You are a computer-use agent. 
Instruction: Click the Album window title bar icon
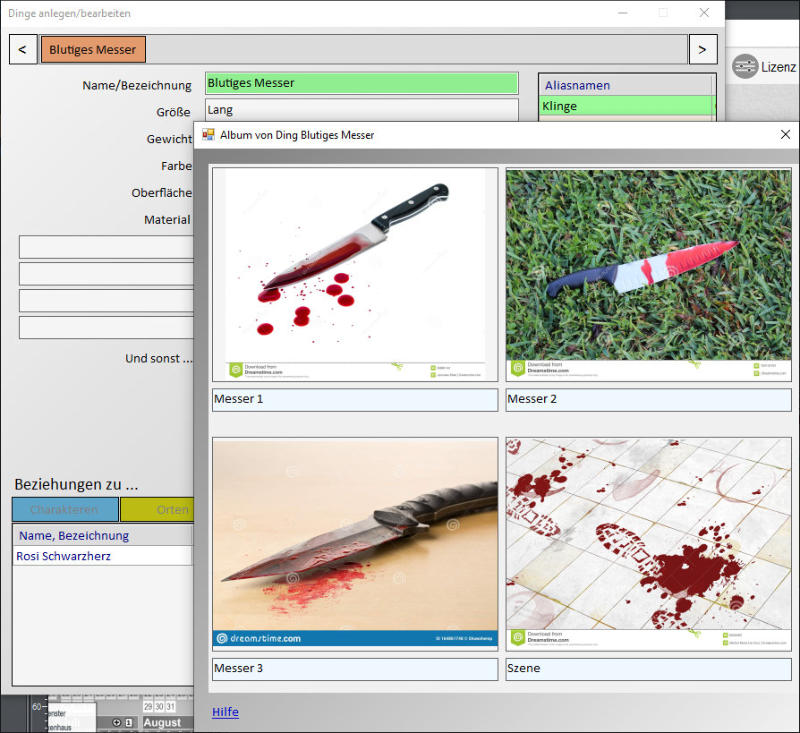(x=208, y=134)
